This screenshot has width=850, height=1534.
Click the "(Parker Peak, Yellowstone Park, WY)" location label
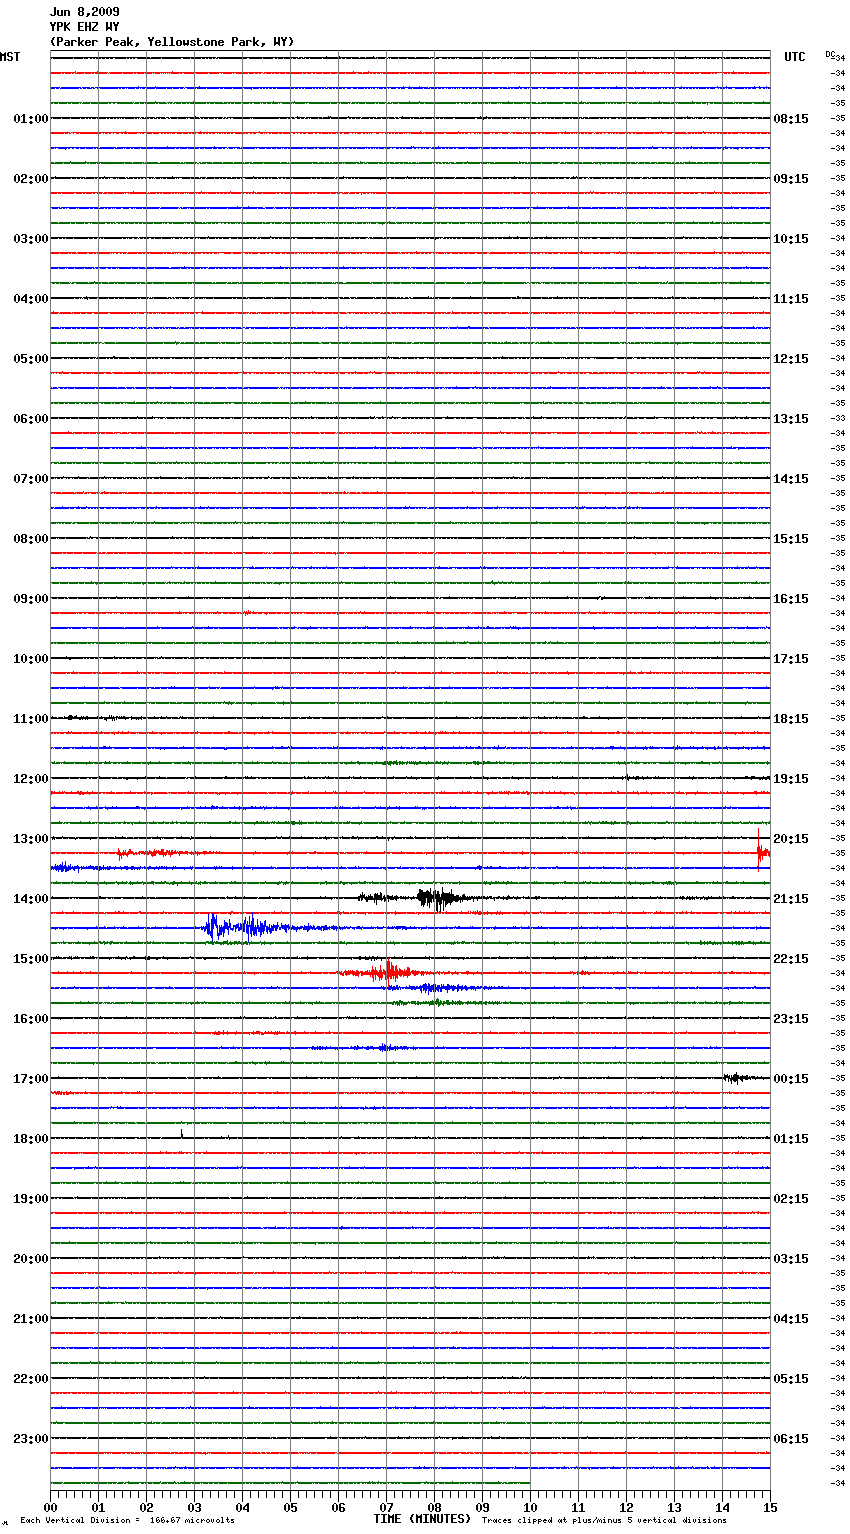172,42
